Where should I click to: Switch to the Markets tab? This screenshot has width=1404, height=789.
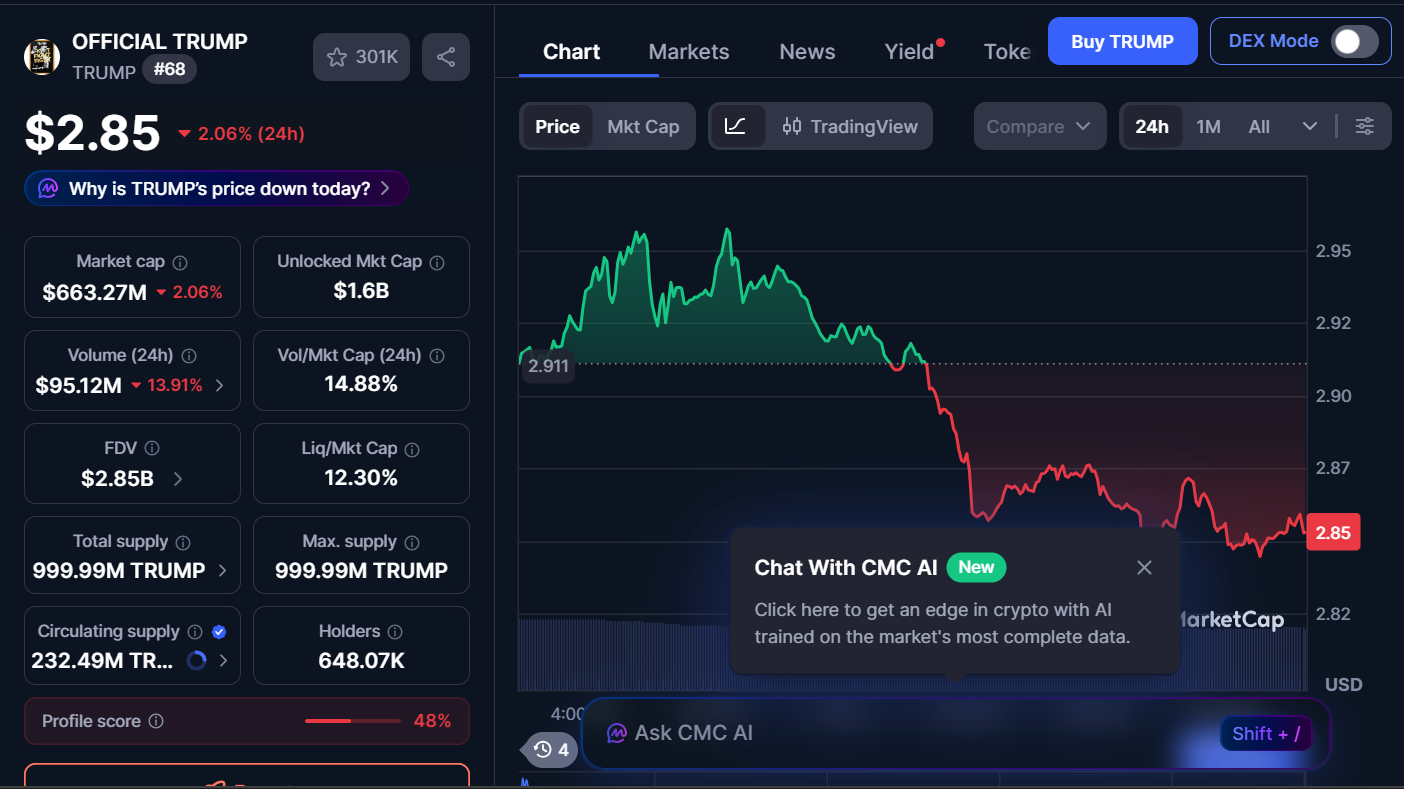pos(688,52)
